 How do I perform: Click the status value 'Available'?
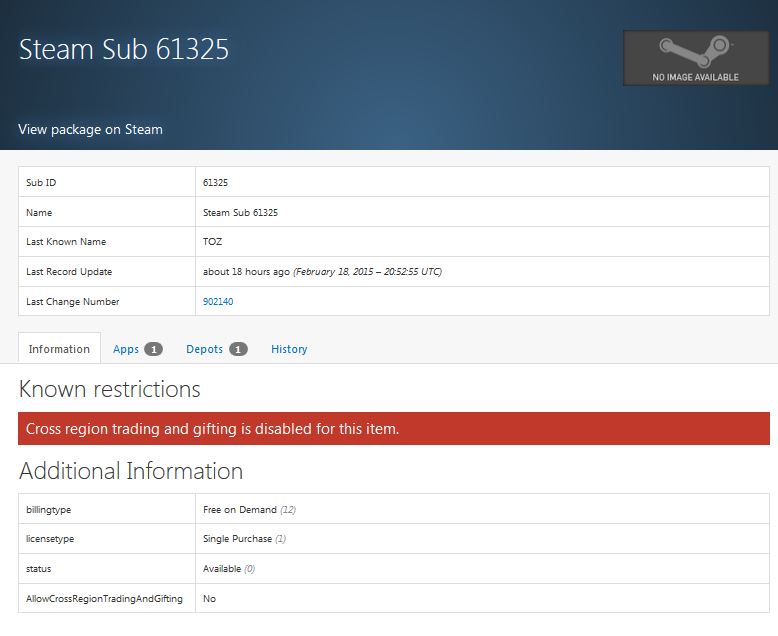pyautogui.click(x=222, y=569)
